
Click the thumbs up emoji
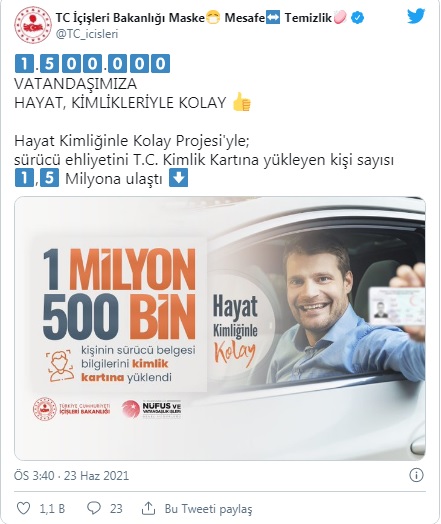[242, 102]
